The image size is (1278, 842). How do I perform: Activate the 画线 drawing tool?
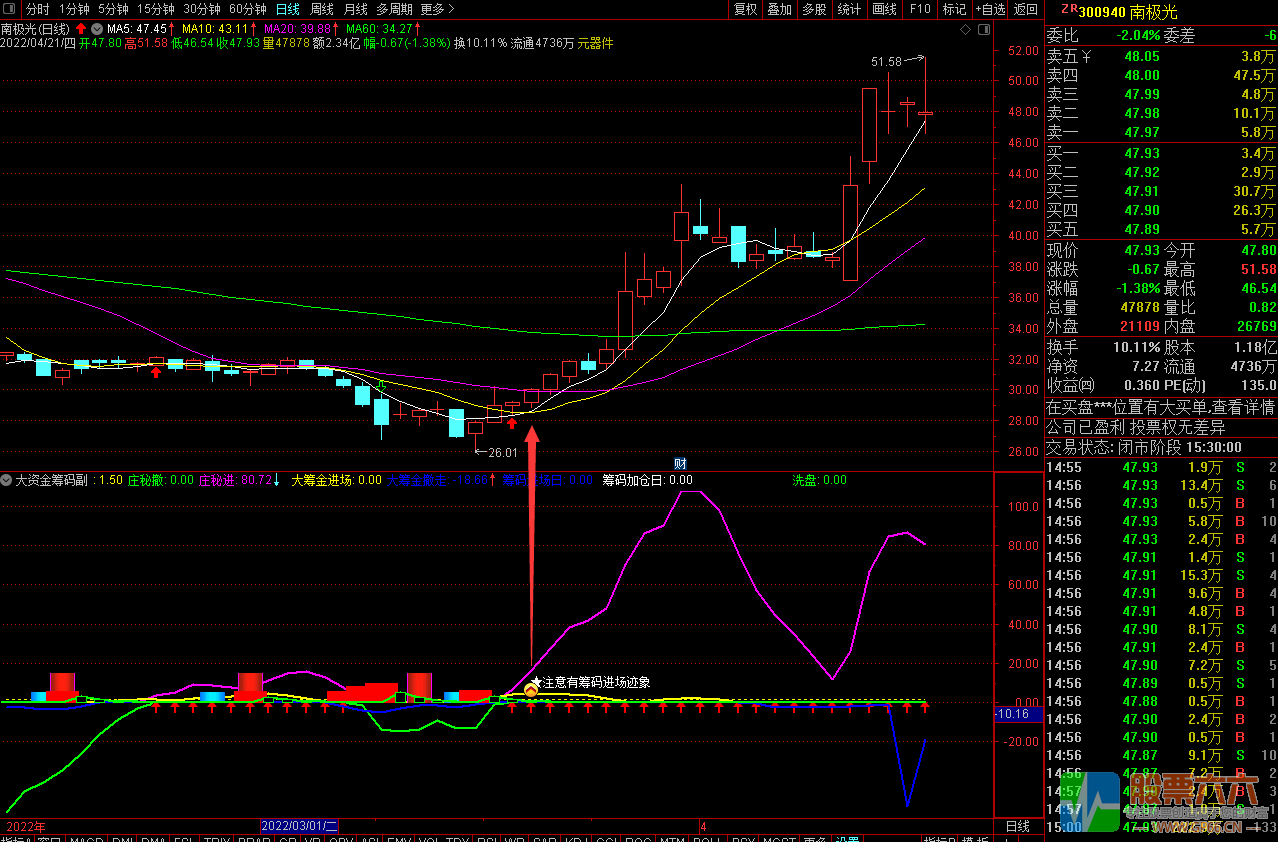(x=884, y=9)
